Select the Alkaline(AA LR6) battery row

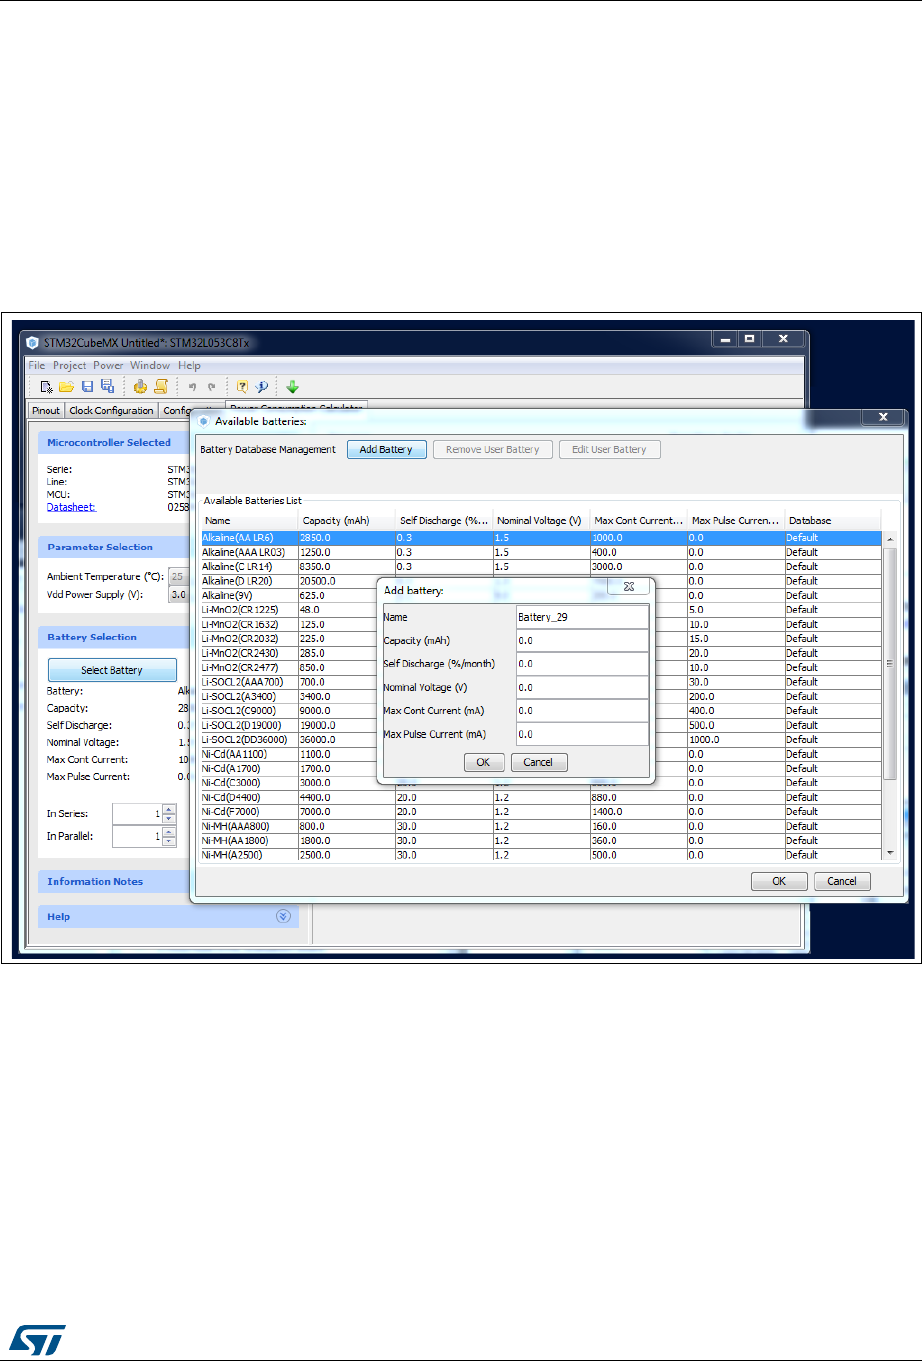coord(541,538)
